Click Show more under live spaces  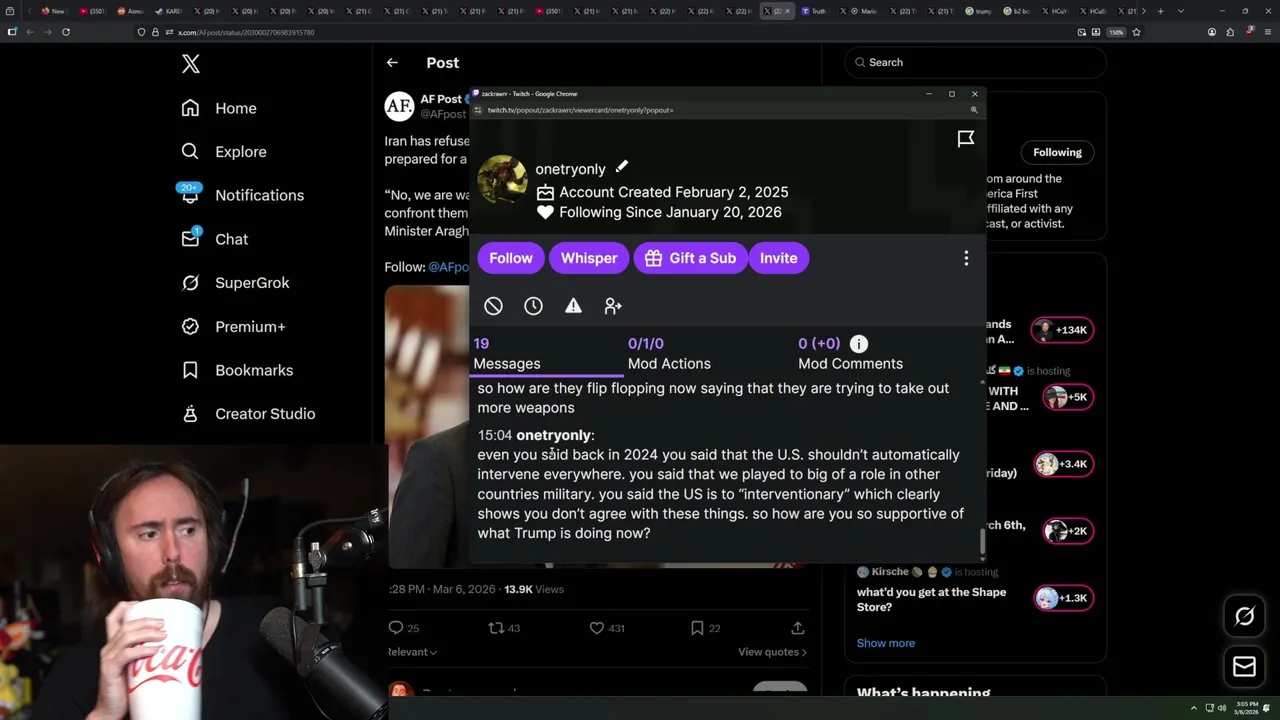tap(885, 643)
